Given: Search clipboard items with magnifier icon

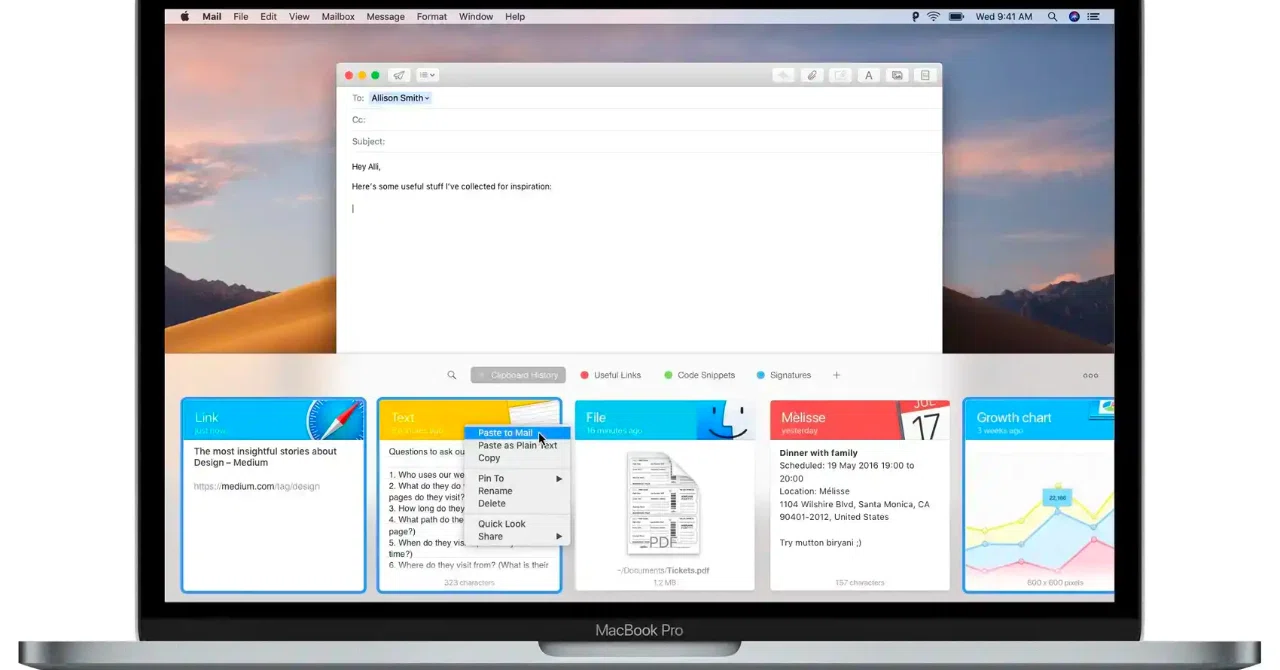Looking at the screenshot, I should pyautogui.click(x=452, y=375).
